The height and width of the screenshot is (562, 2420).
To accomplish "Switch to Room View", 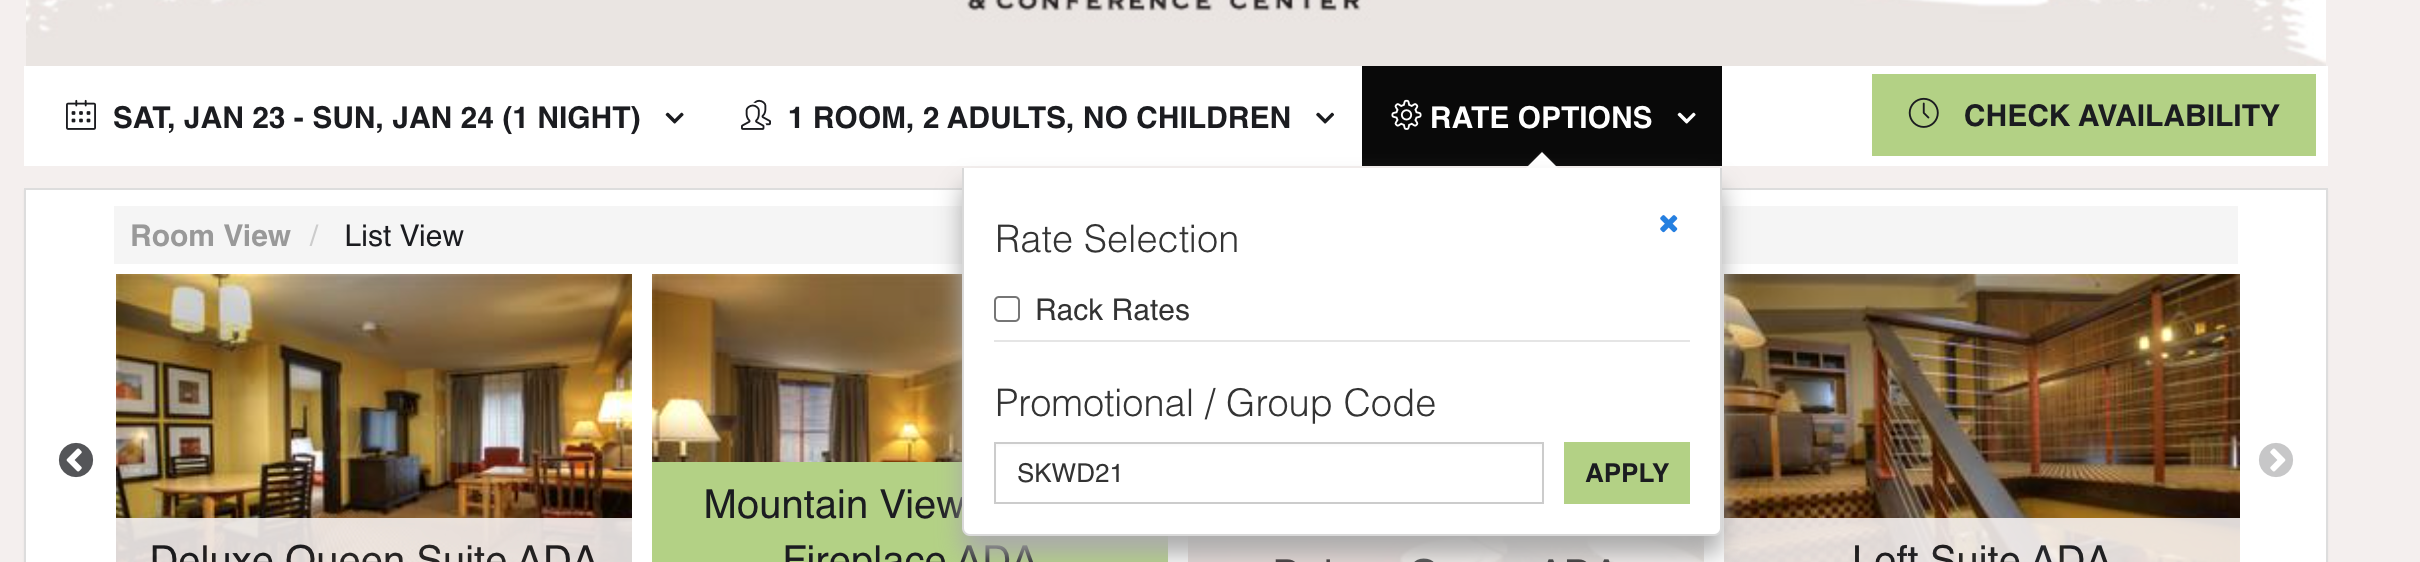I will point(211,236).
